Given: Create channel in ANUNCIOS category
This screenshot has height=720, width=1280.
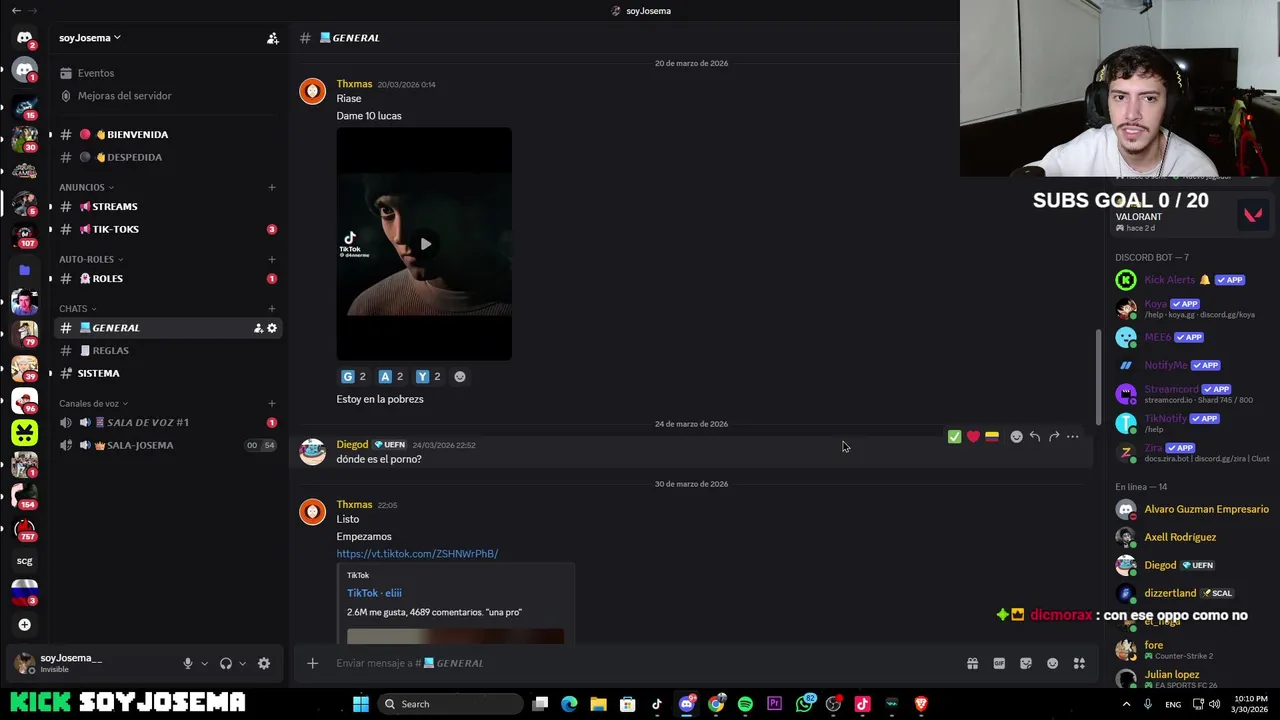Looking at the screenshot, I should tap(272, 187).
